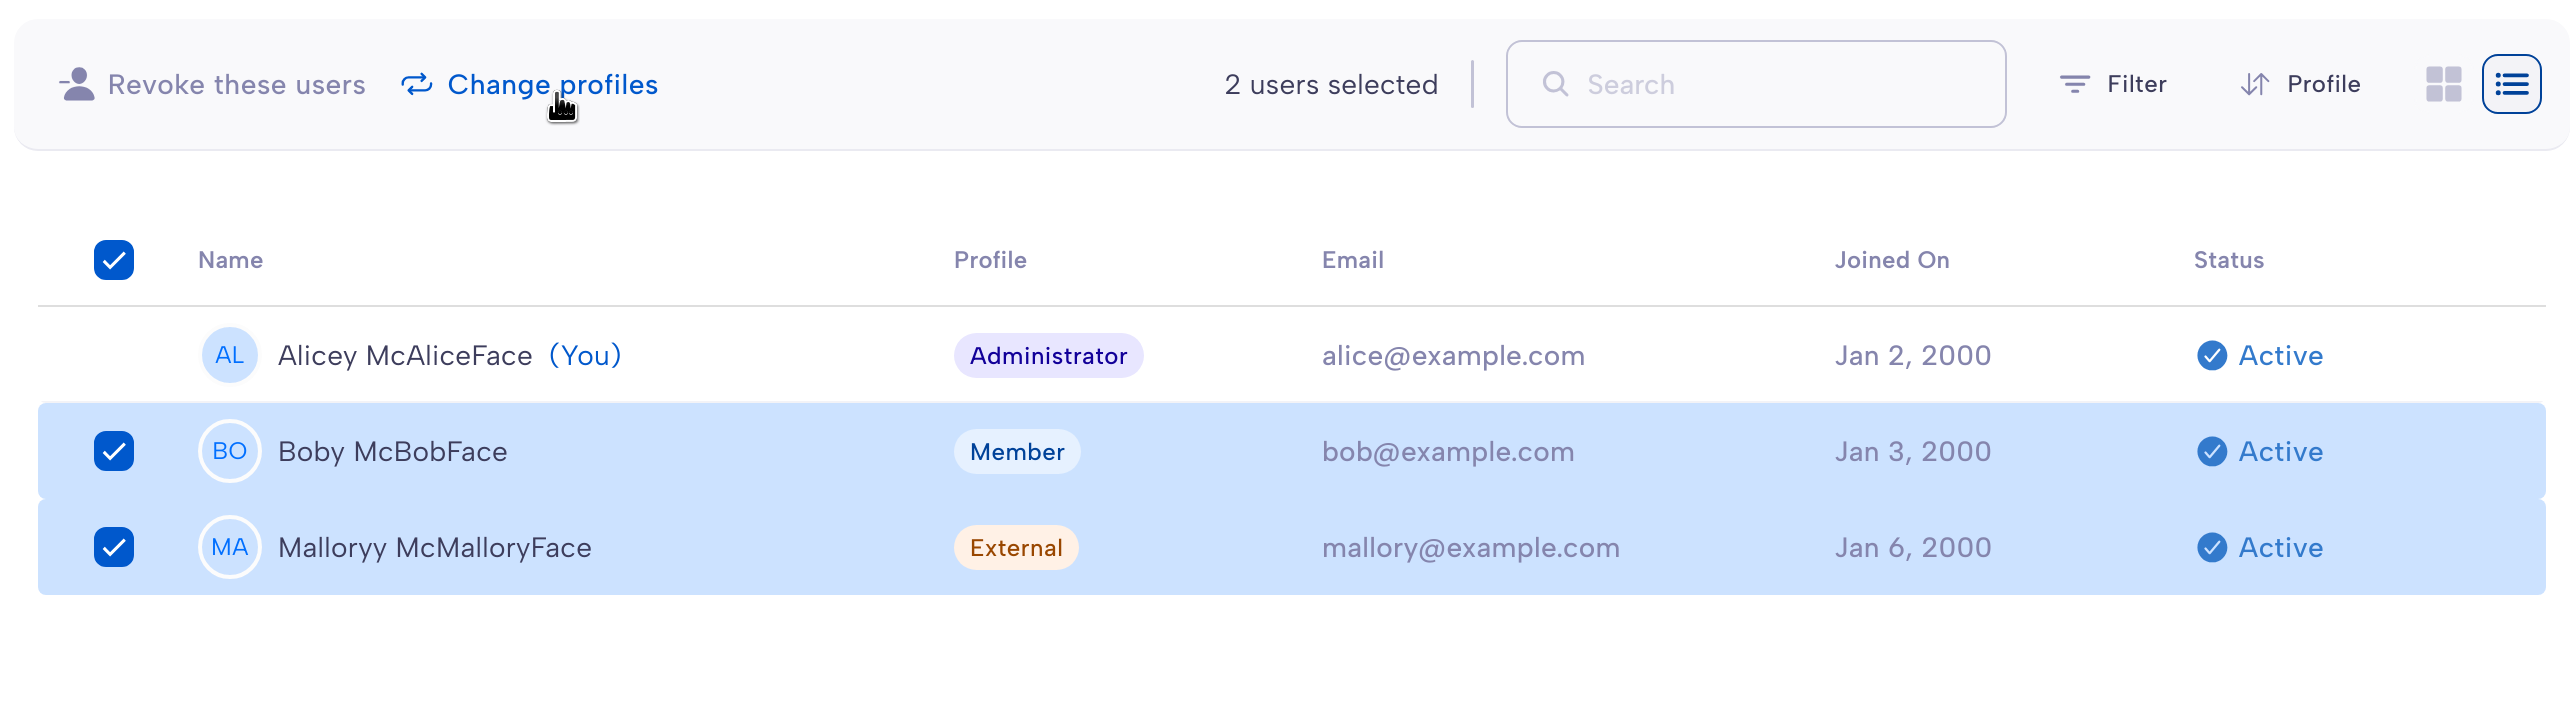Viewport: 2576px width, 704px height.
Task: Uncheck the select-all checkbox in header
Action: 114,260
